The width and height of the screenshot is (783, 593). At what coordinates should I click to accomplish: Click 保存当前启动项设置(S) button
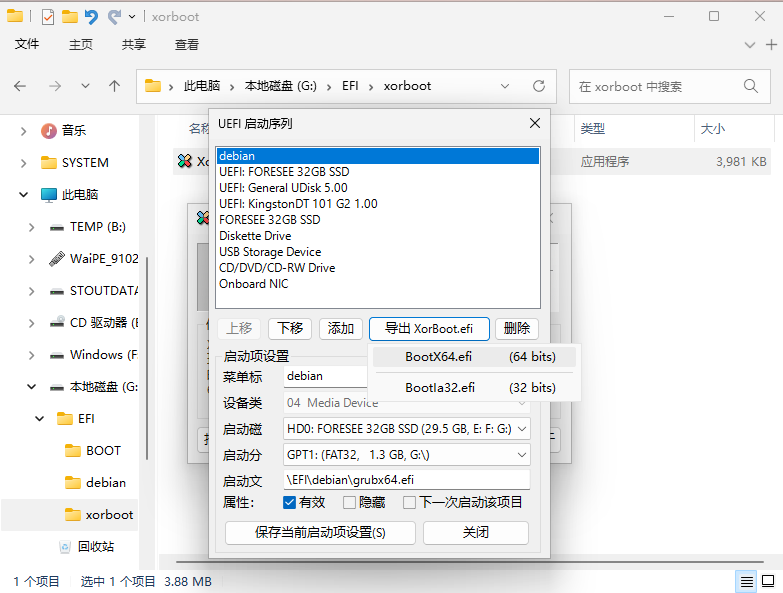(320, 533)
